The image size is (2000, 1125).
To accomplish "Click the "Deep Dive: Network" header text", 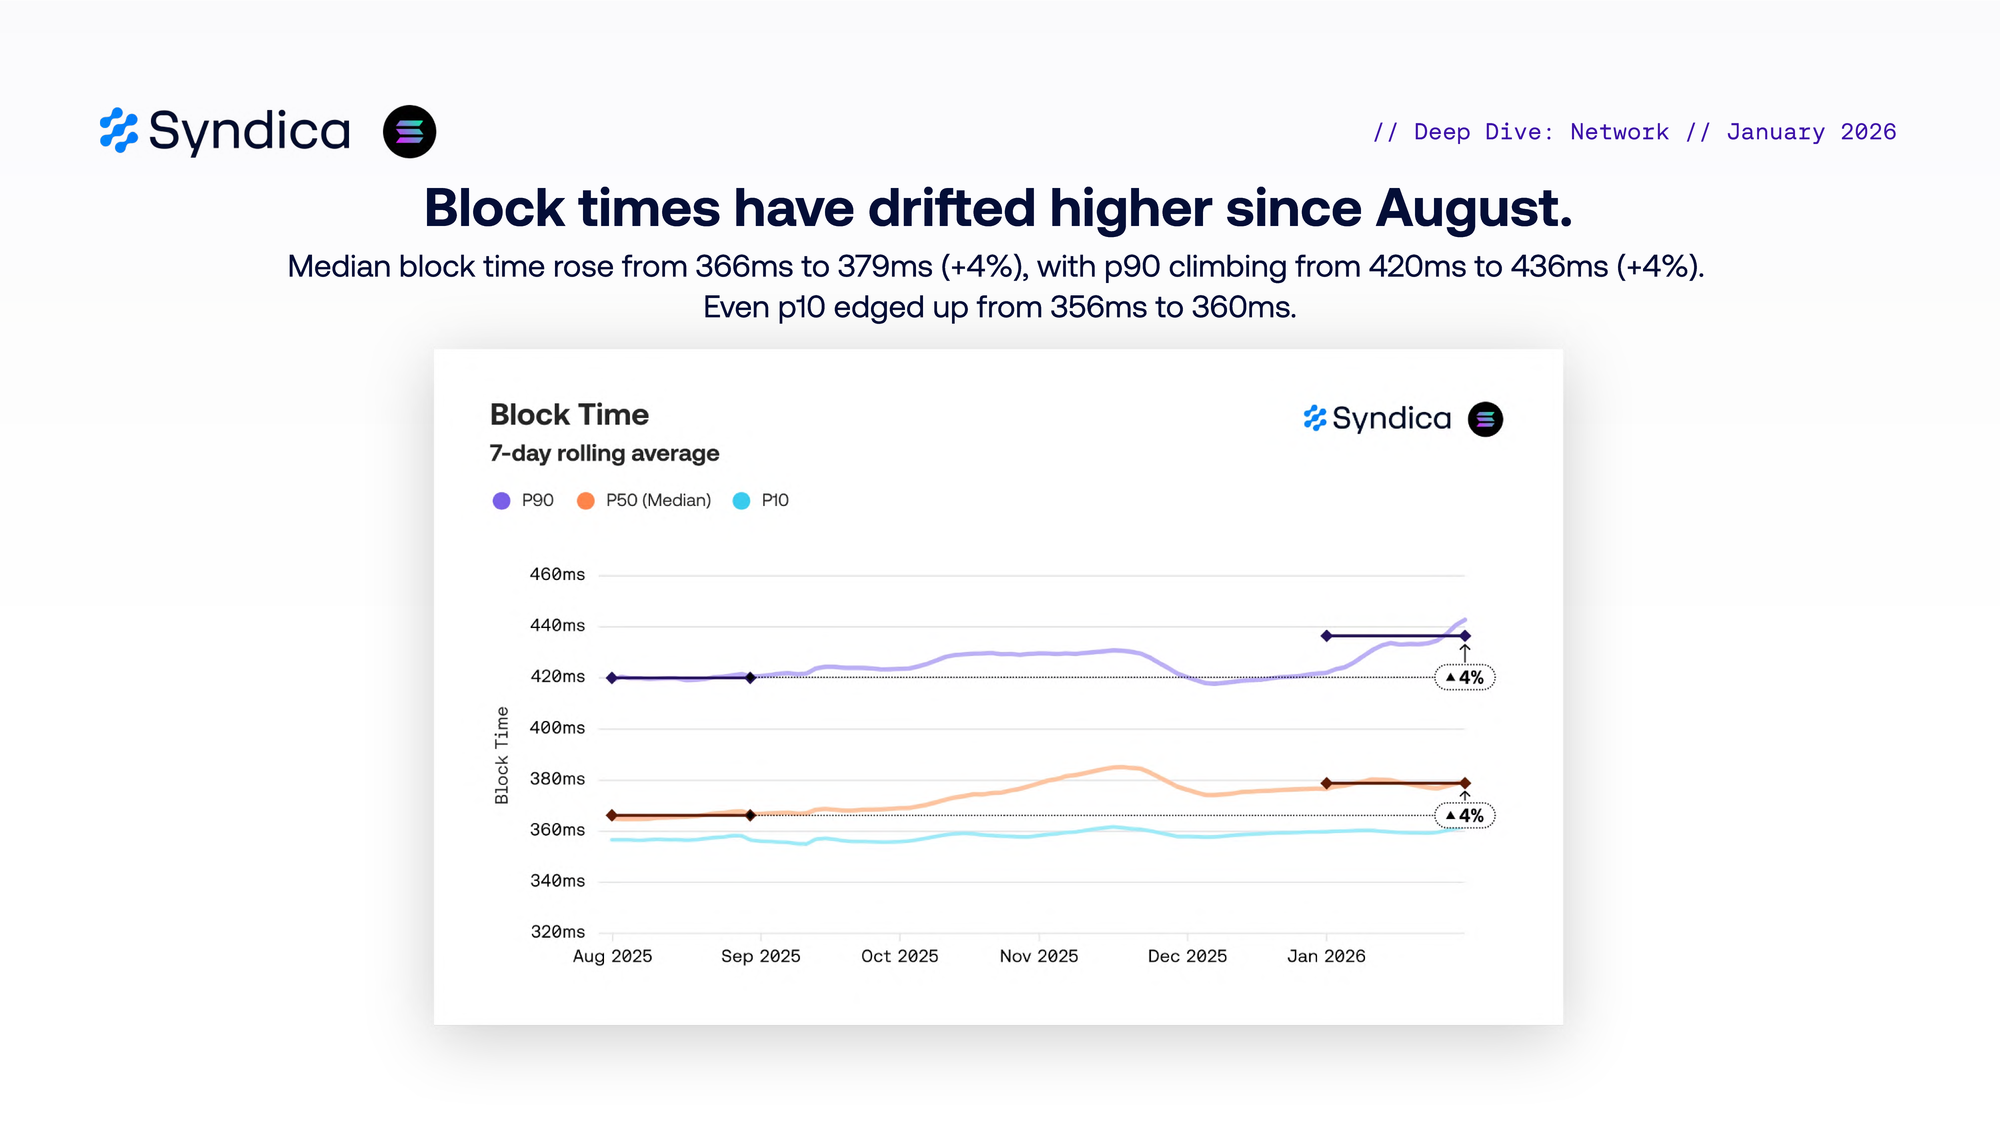I will [1541, 132].
